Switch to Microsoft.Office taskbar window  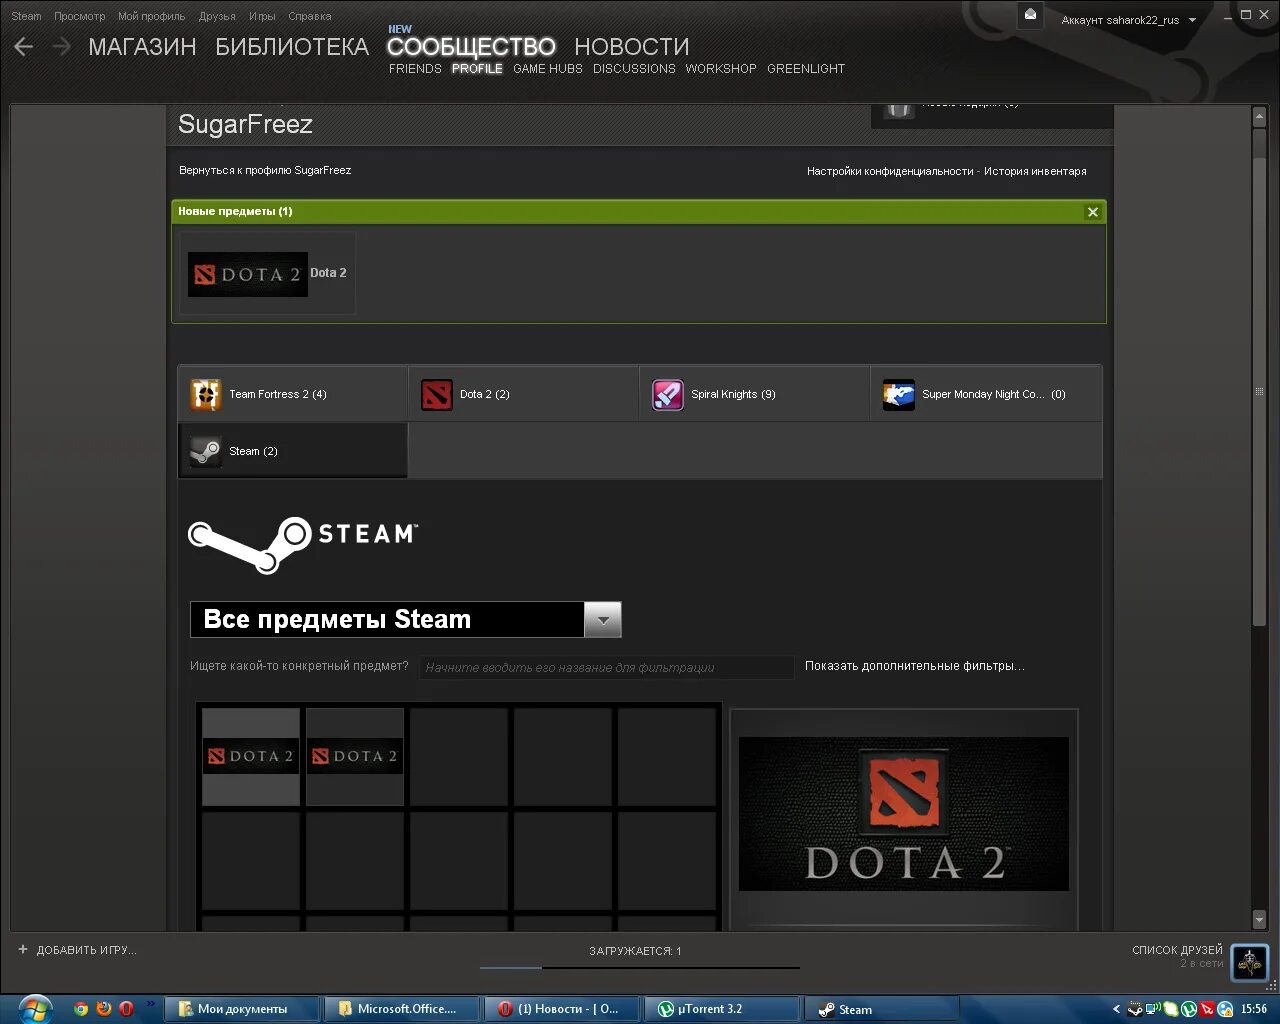401,1009
